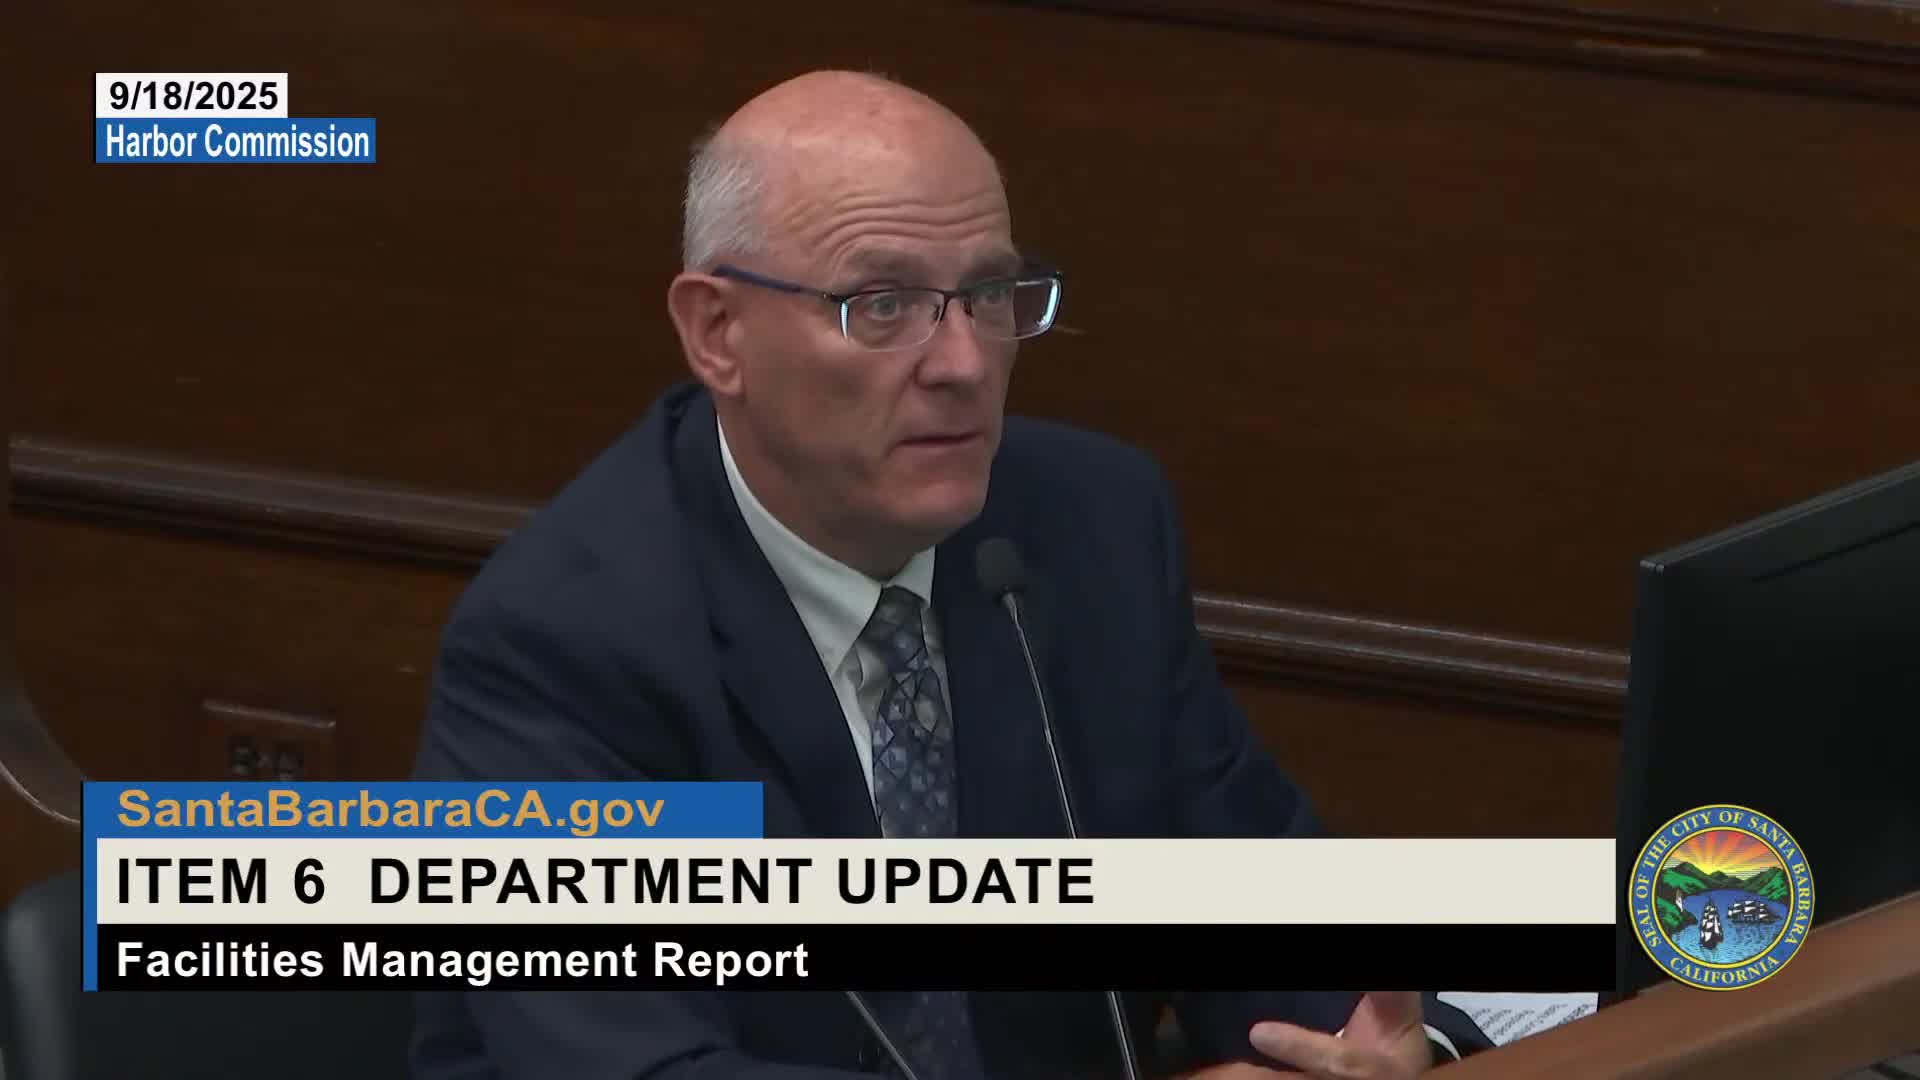1920x1080 pixels.
Task: Select the Facilities Management Report subtitle
Action: tap(462, 960)
